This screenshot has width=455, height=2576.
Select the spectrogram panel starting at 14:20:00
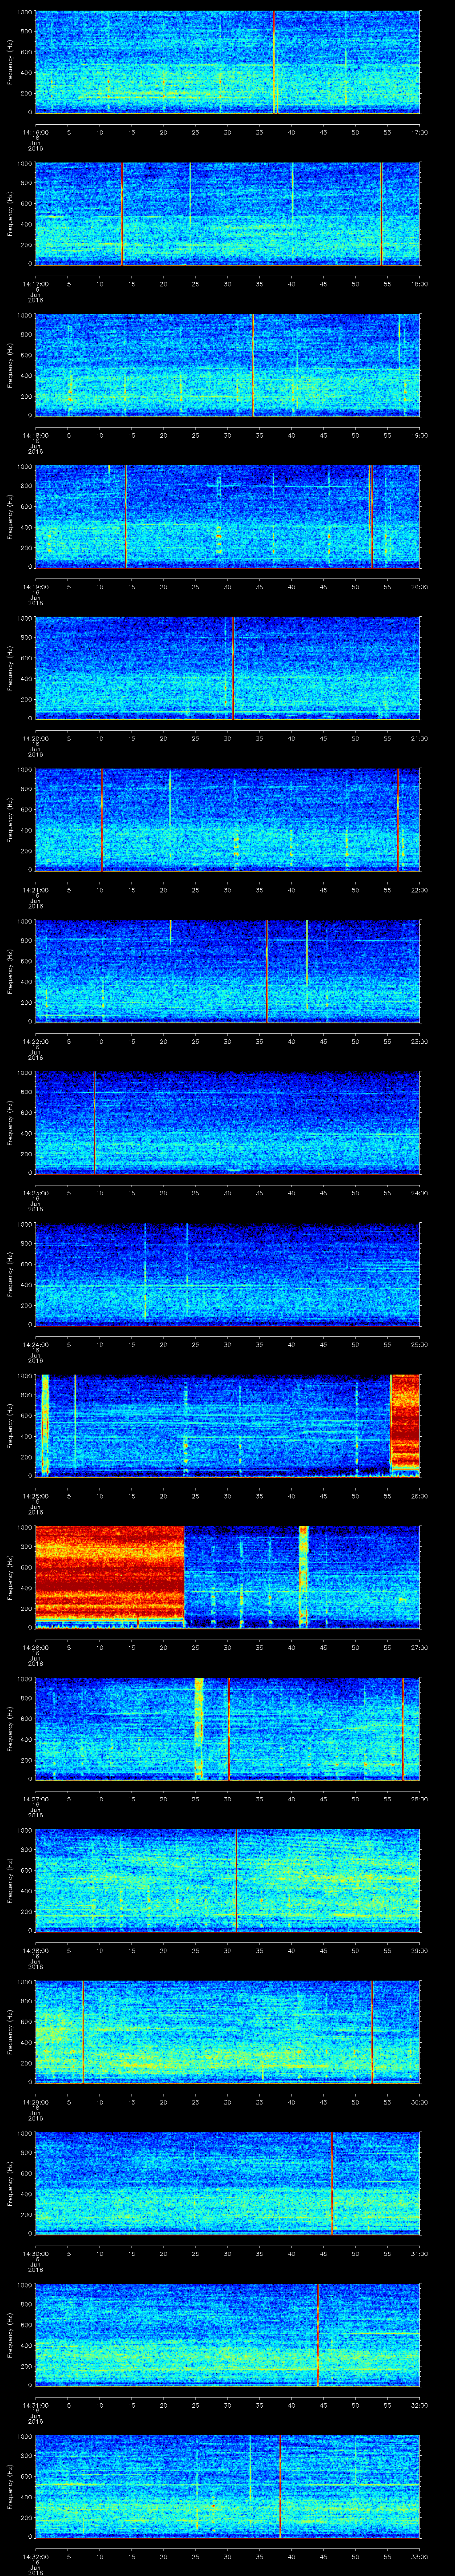(x=228, y=668)
